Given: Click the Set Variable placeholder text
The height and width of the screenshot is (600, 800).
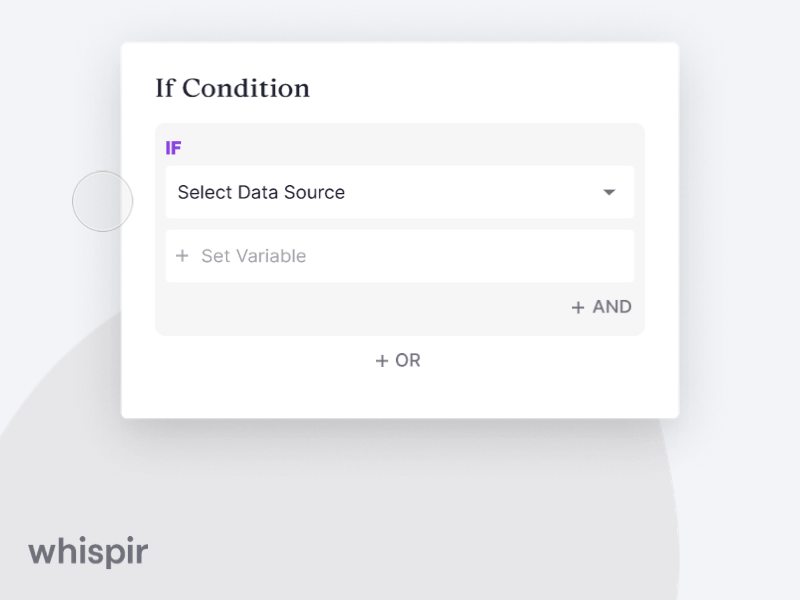Looking at the screenshot, I should pos(252,256).
